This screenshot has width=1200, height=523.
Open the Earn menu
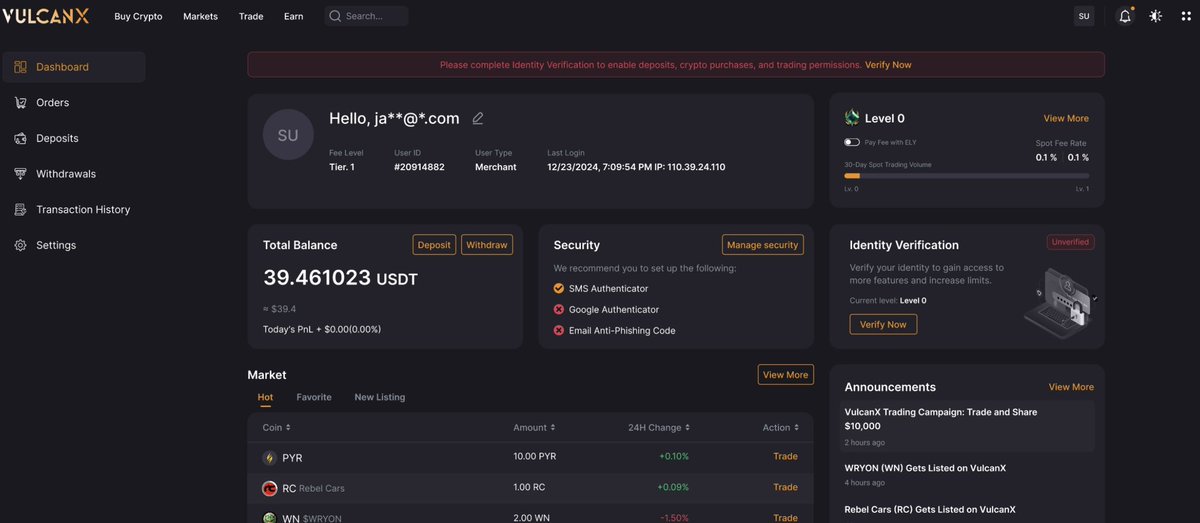click(294, 16)
